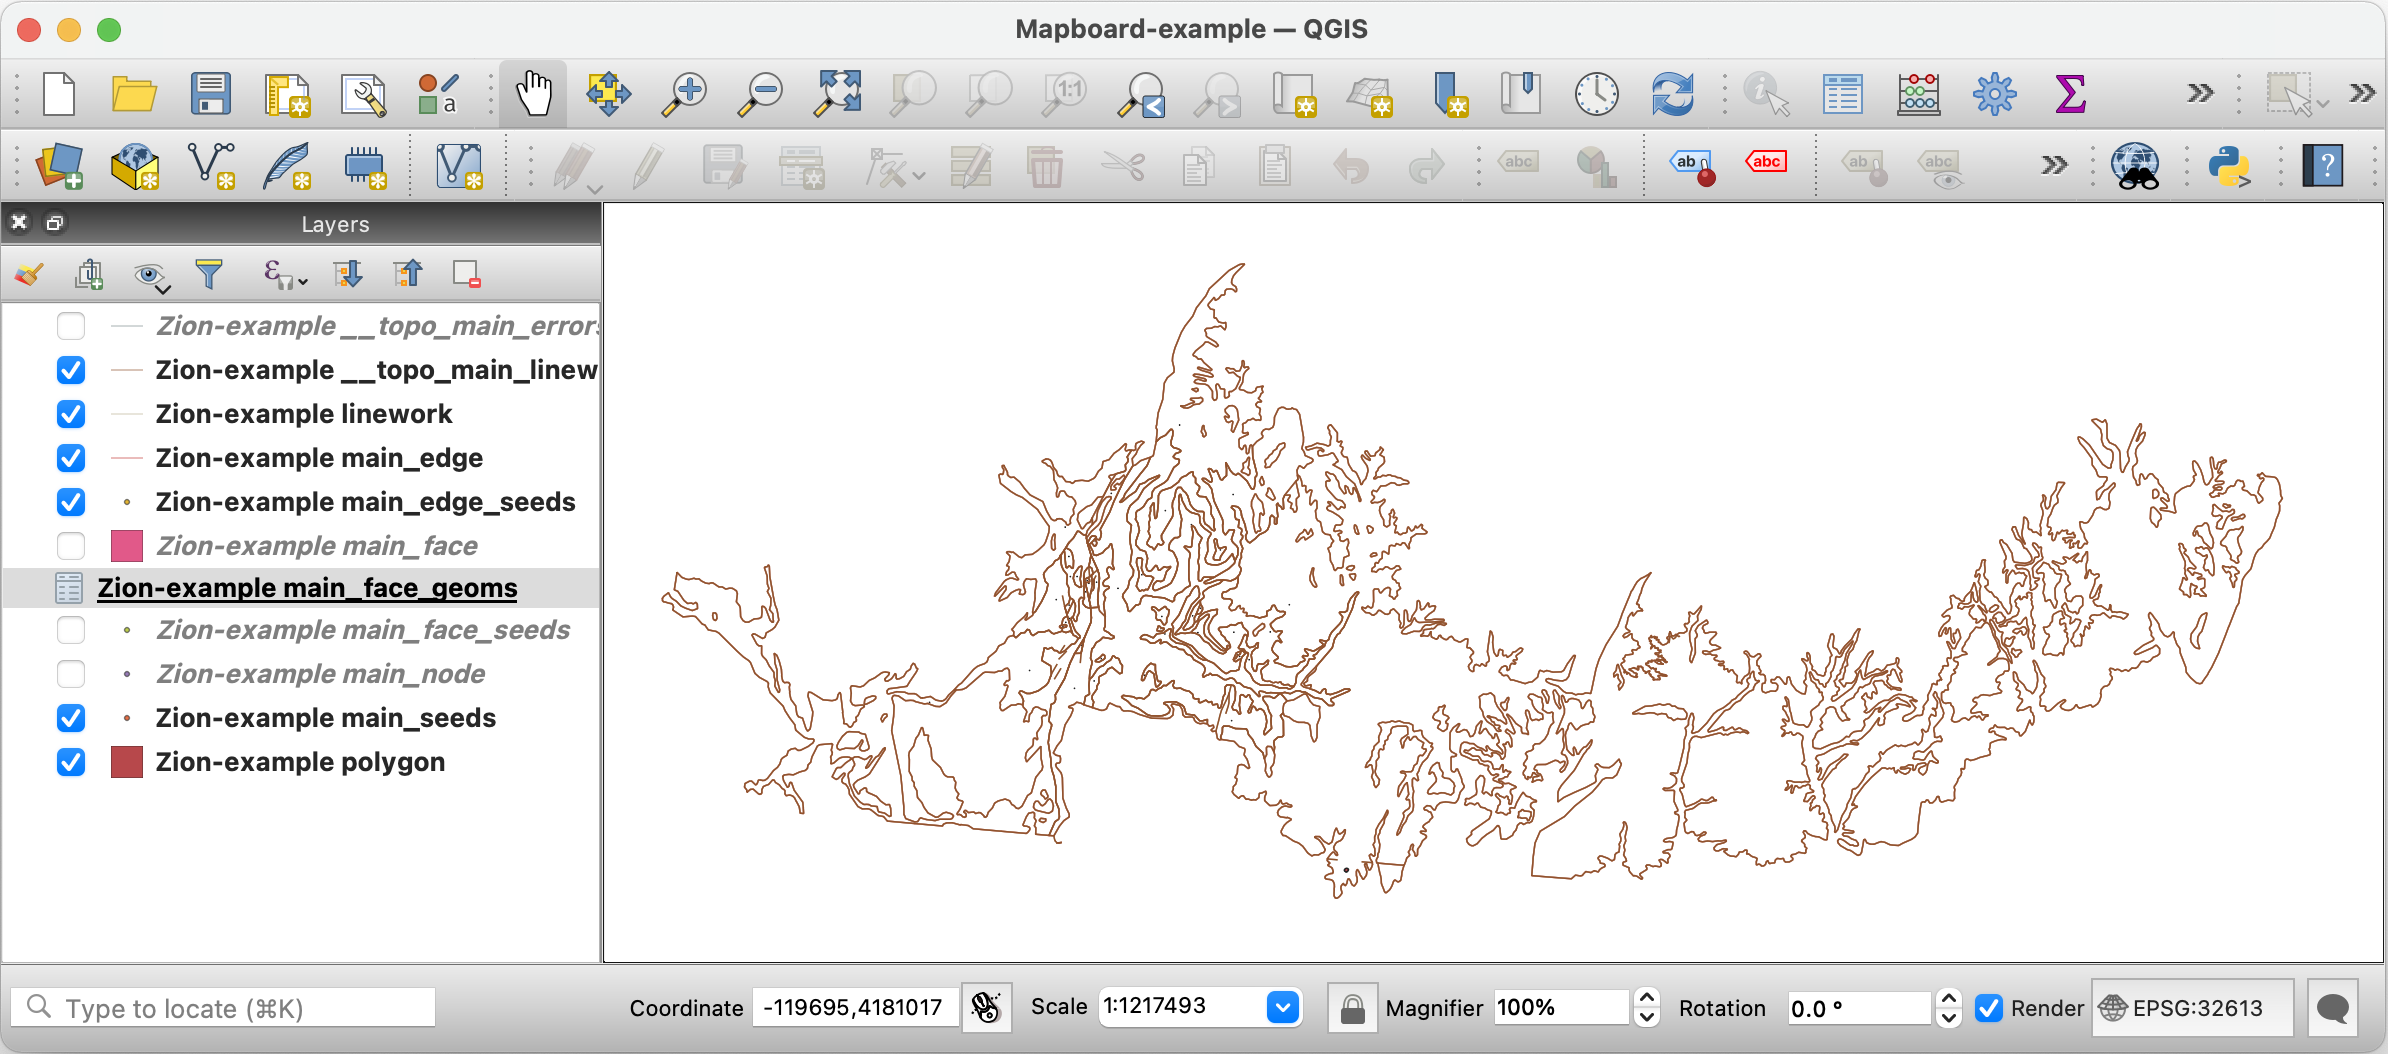Select the Pan Map hand tool
Screen dimensions: 2388x1054
pos(533,94)
